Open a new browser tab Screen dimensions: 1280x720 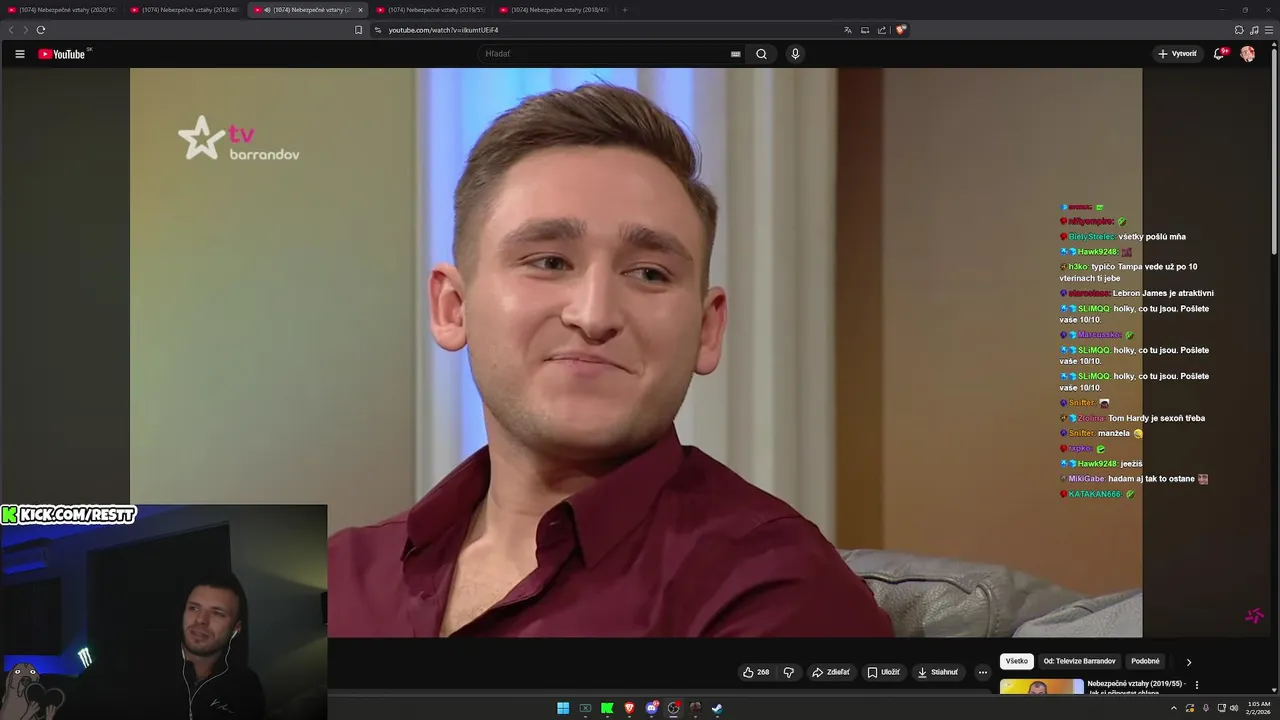625,10
